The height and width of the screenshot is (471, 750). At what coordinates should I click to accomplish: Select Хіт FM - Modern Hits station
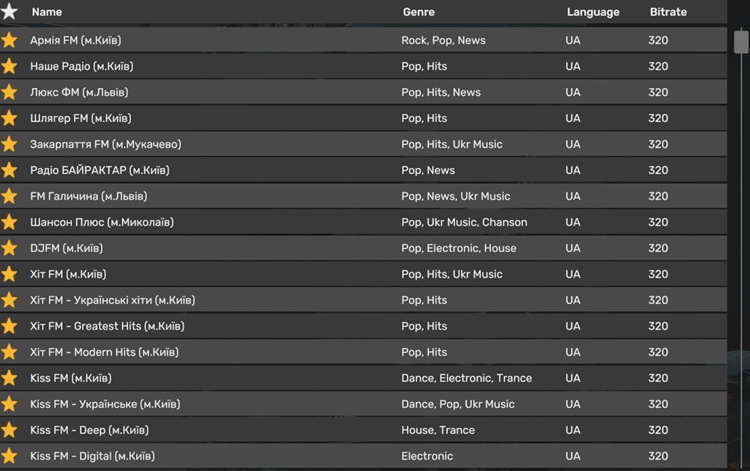click(104, 352)
